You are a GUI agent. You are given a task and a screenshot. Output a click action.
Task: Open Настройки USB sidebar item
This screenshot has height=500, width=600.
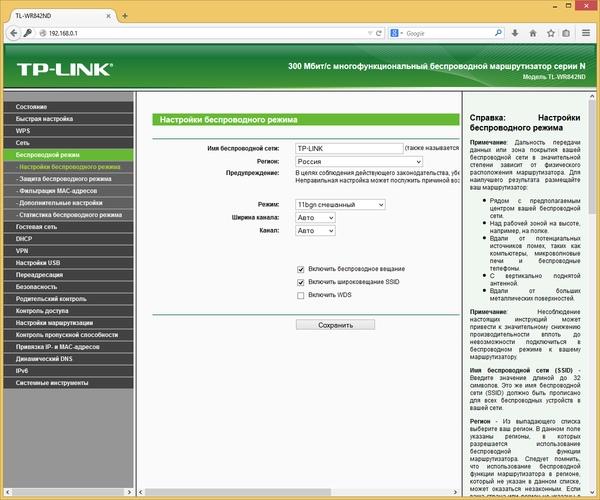point(69,263)
